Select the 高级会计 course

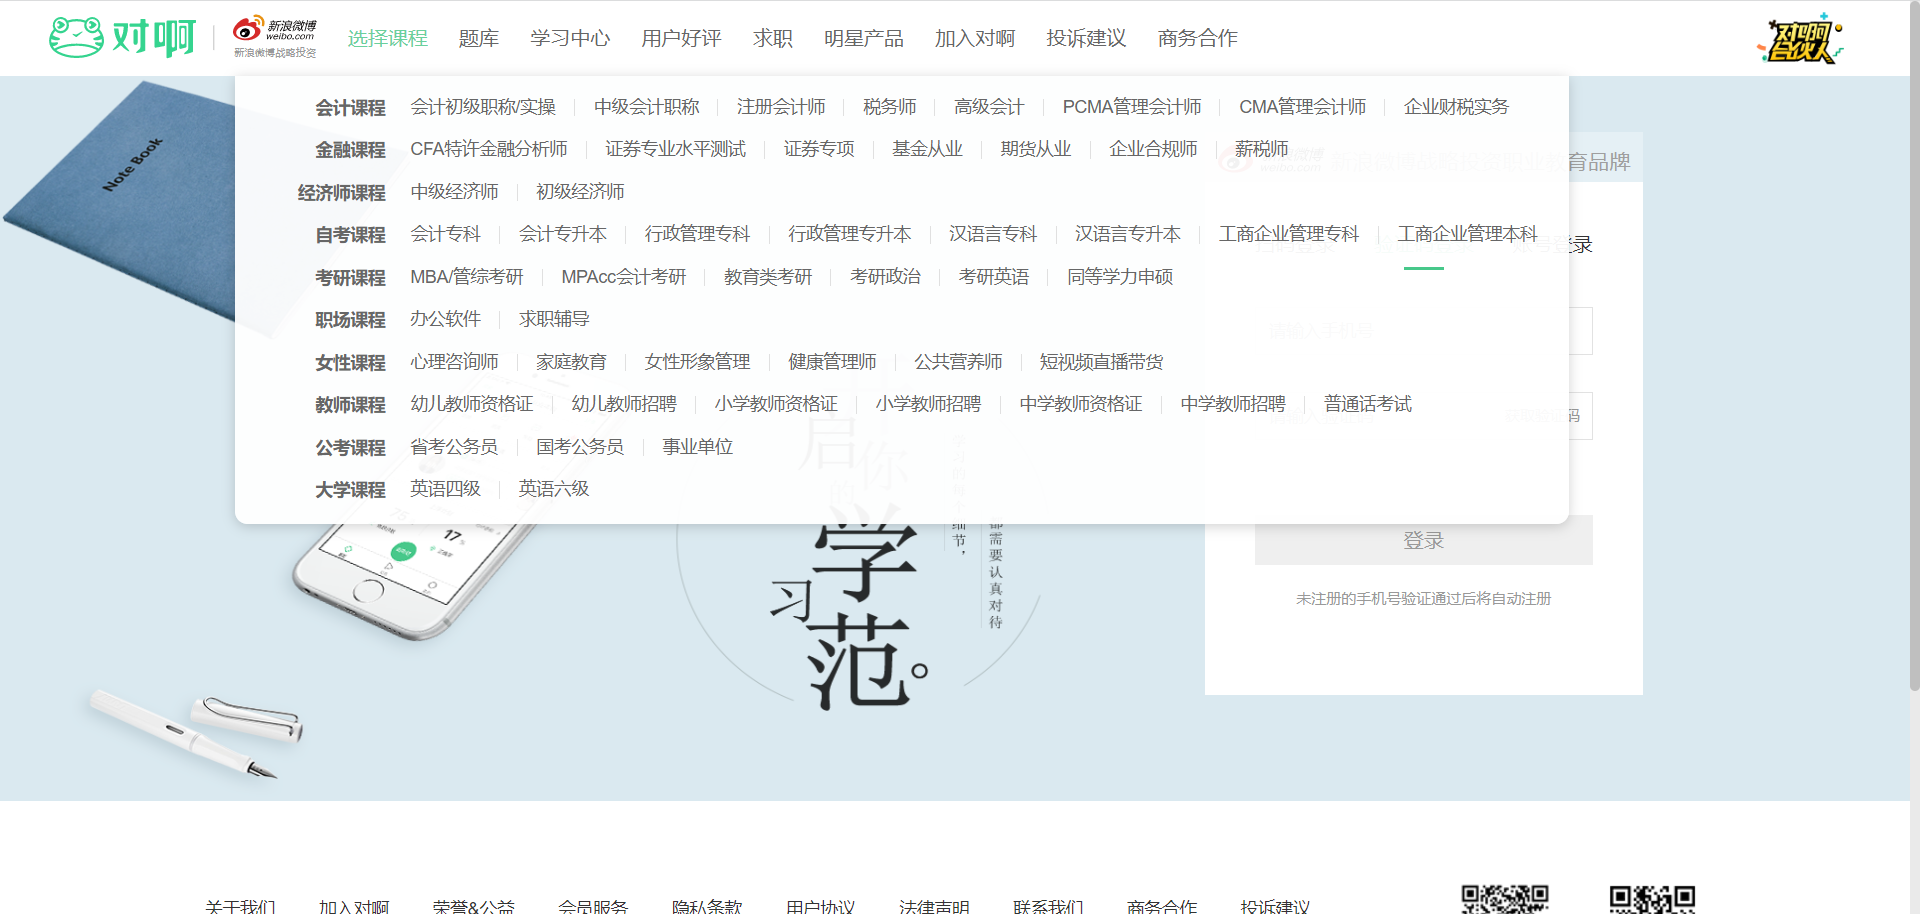coord(989,107)
